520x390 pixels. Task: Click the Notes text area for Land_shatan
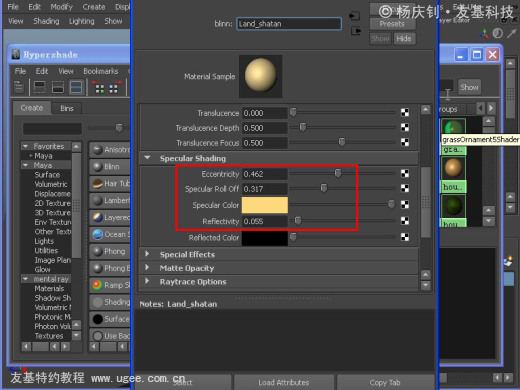[x=285, y=339]
